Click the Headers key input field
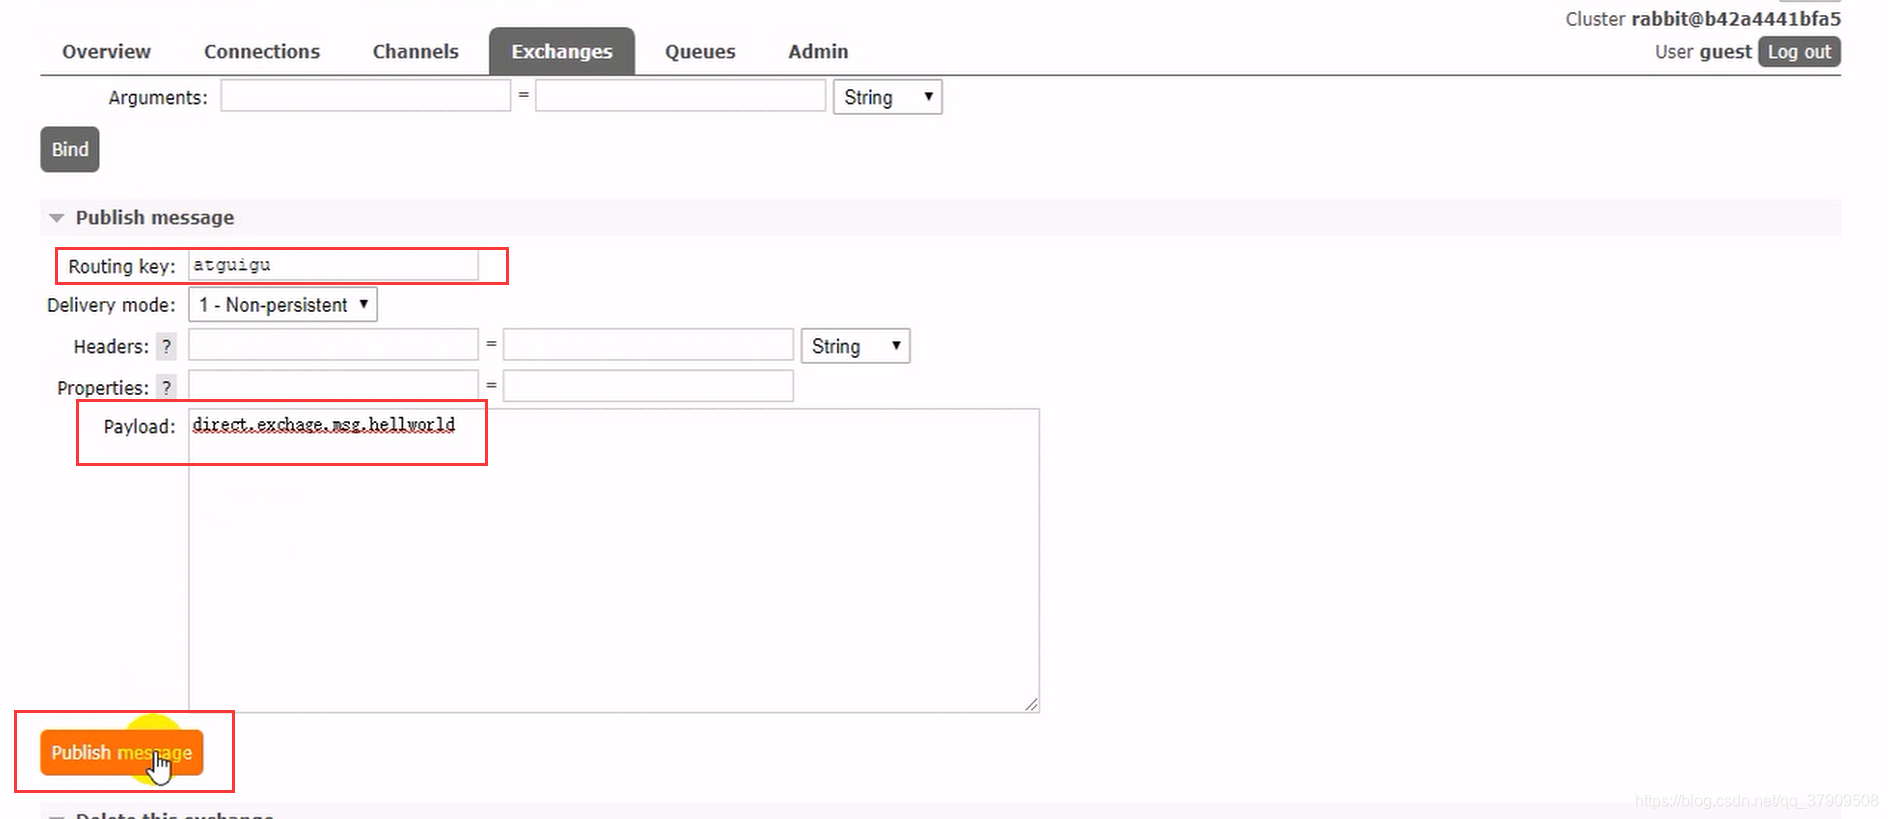Image resolution: width=1888 pixels, height=819 pixels. [333, 345]
